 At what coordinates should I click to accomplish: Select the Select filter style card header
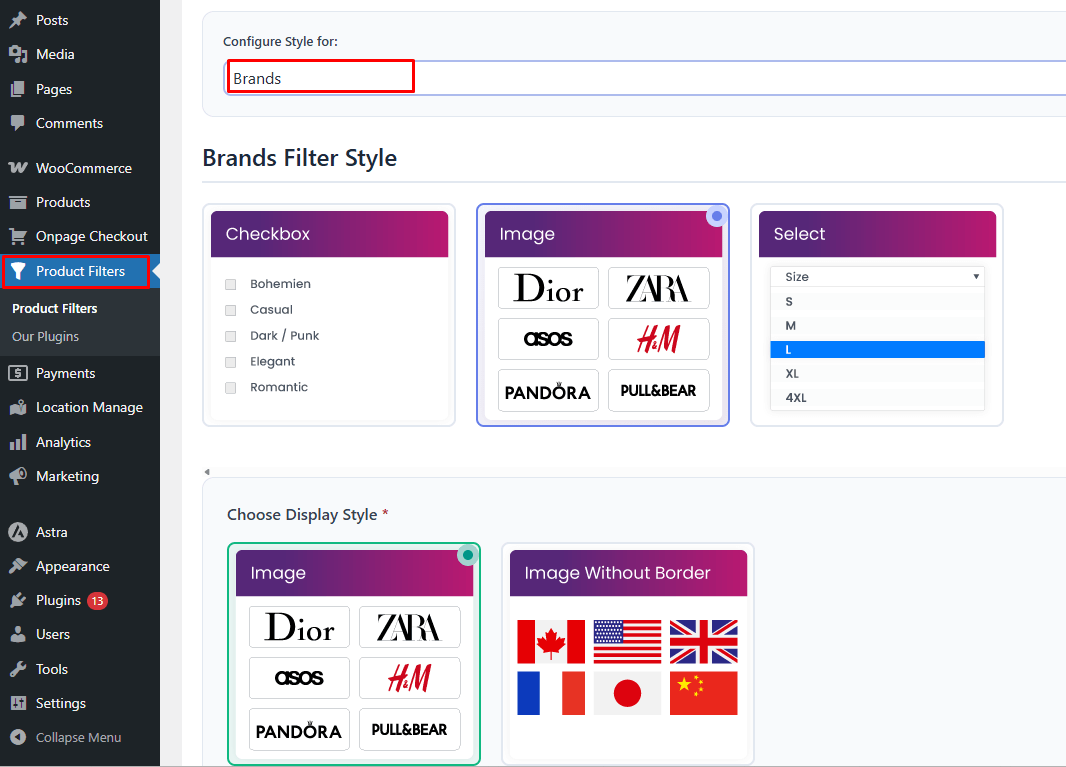pyautogui.click(x=877, y=234)
